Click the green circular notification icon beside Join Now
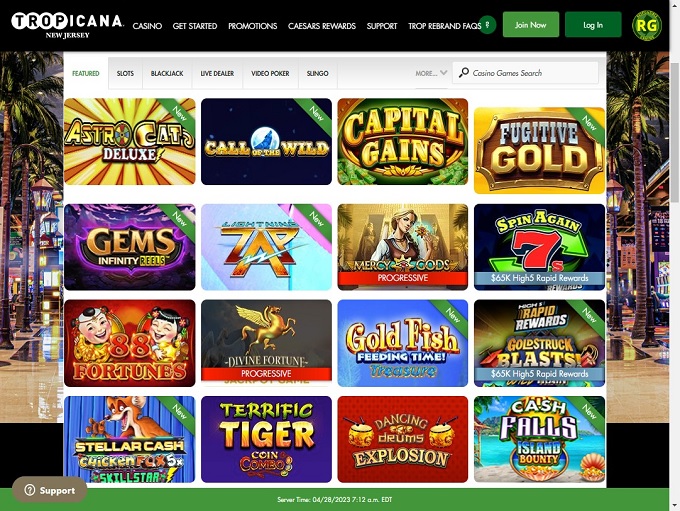 (x=487, y=25)
